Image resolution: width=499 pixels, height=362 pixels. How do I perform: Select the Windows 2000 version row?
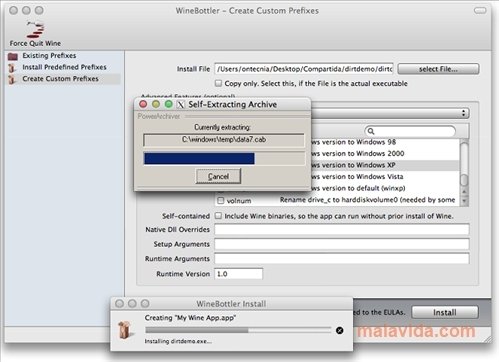tap(385, 154)
